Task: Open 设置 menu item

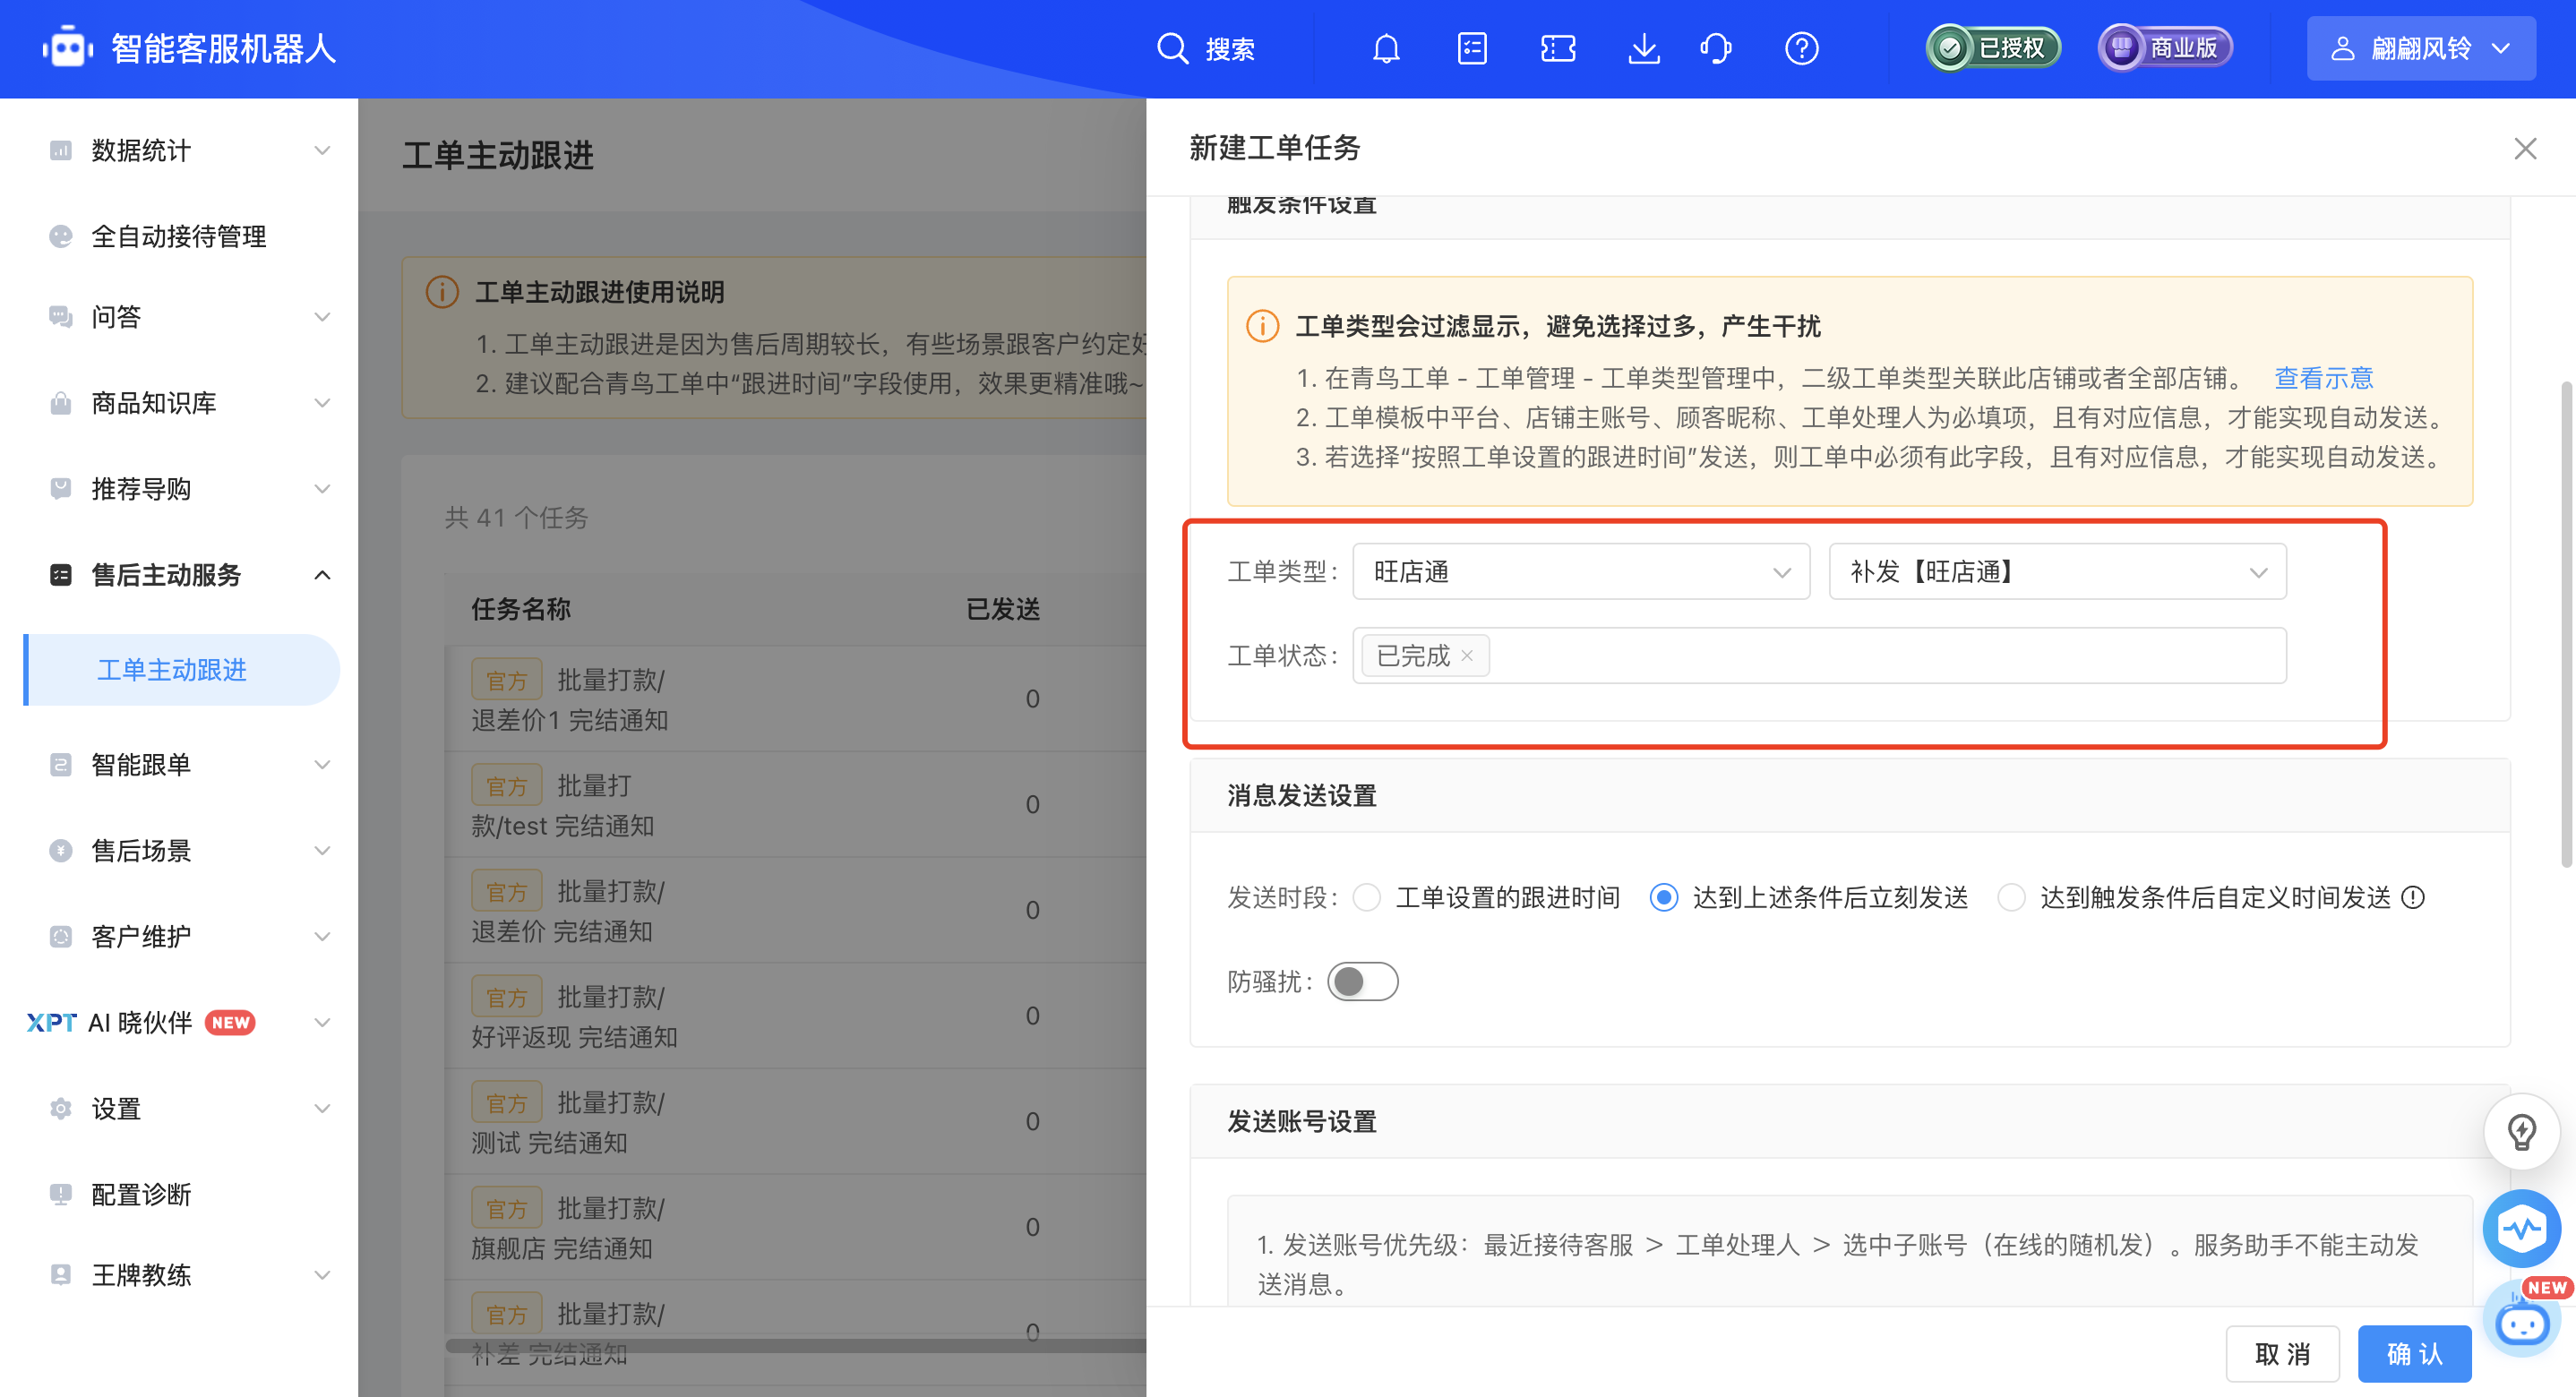Action: (116, 1109)
